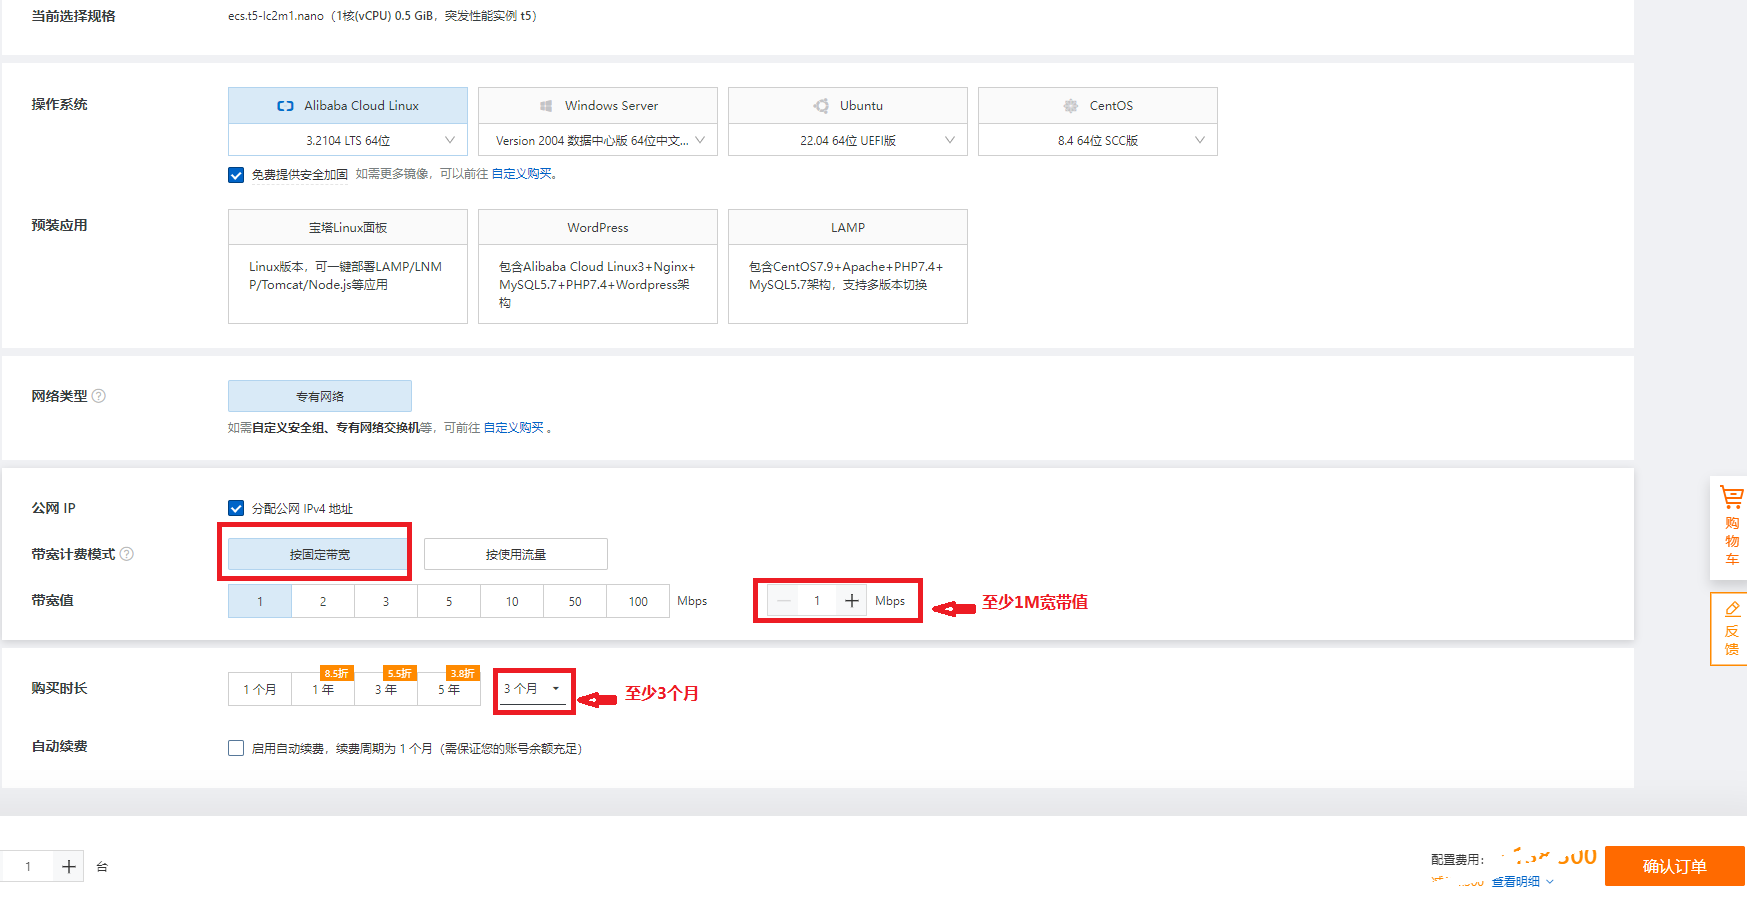Choose the LAMP preinstalled app card
This screenshot has width=1747, height=905.
pyautogui.click(x=848, y=266)
